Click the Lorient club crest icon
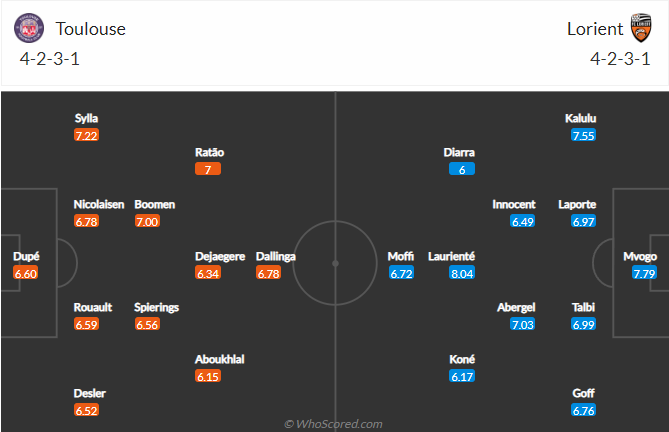The height and width of the screenshot is (432, 669). 641,28
